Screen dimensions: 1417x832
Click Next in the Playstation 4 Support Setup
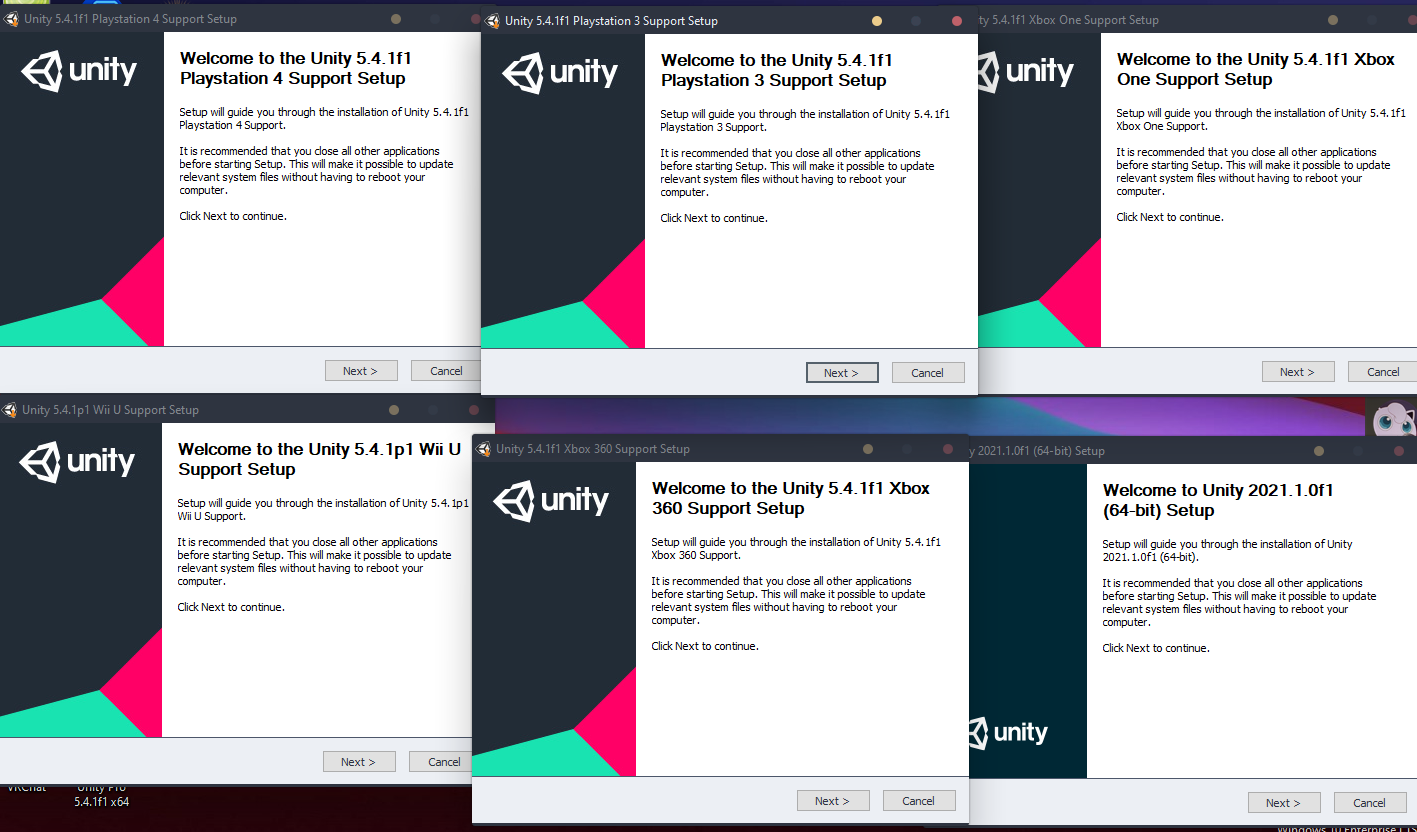click(x=361, y=371)
